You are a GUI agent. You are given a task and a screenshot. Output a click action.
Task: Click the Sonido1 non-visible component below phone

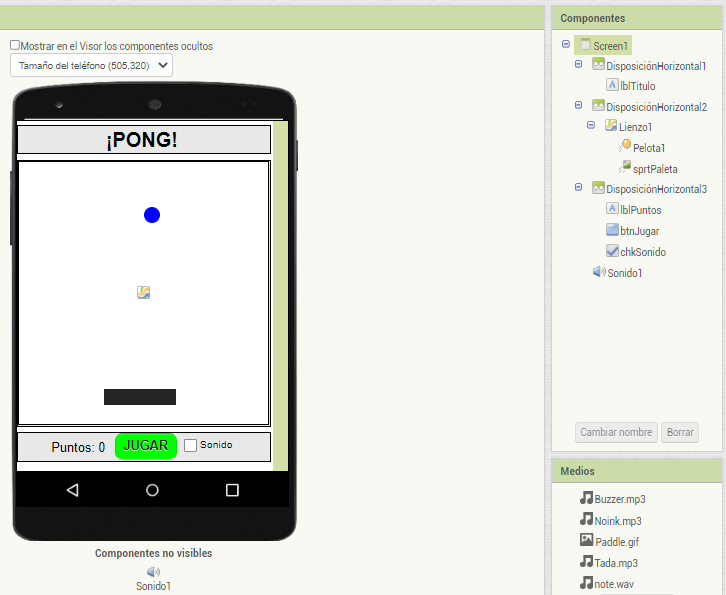click(153, 572)
